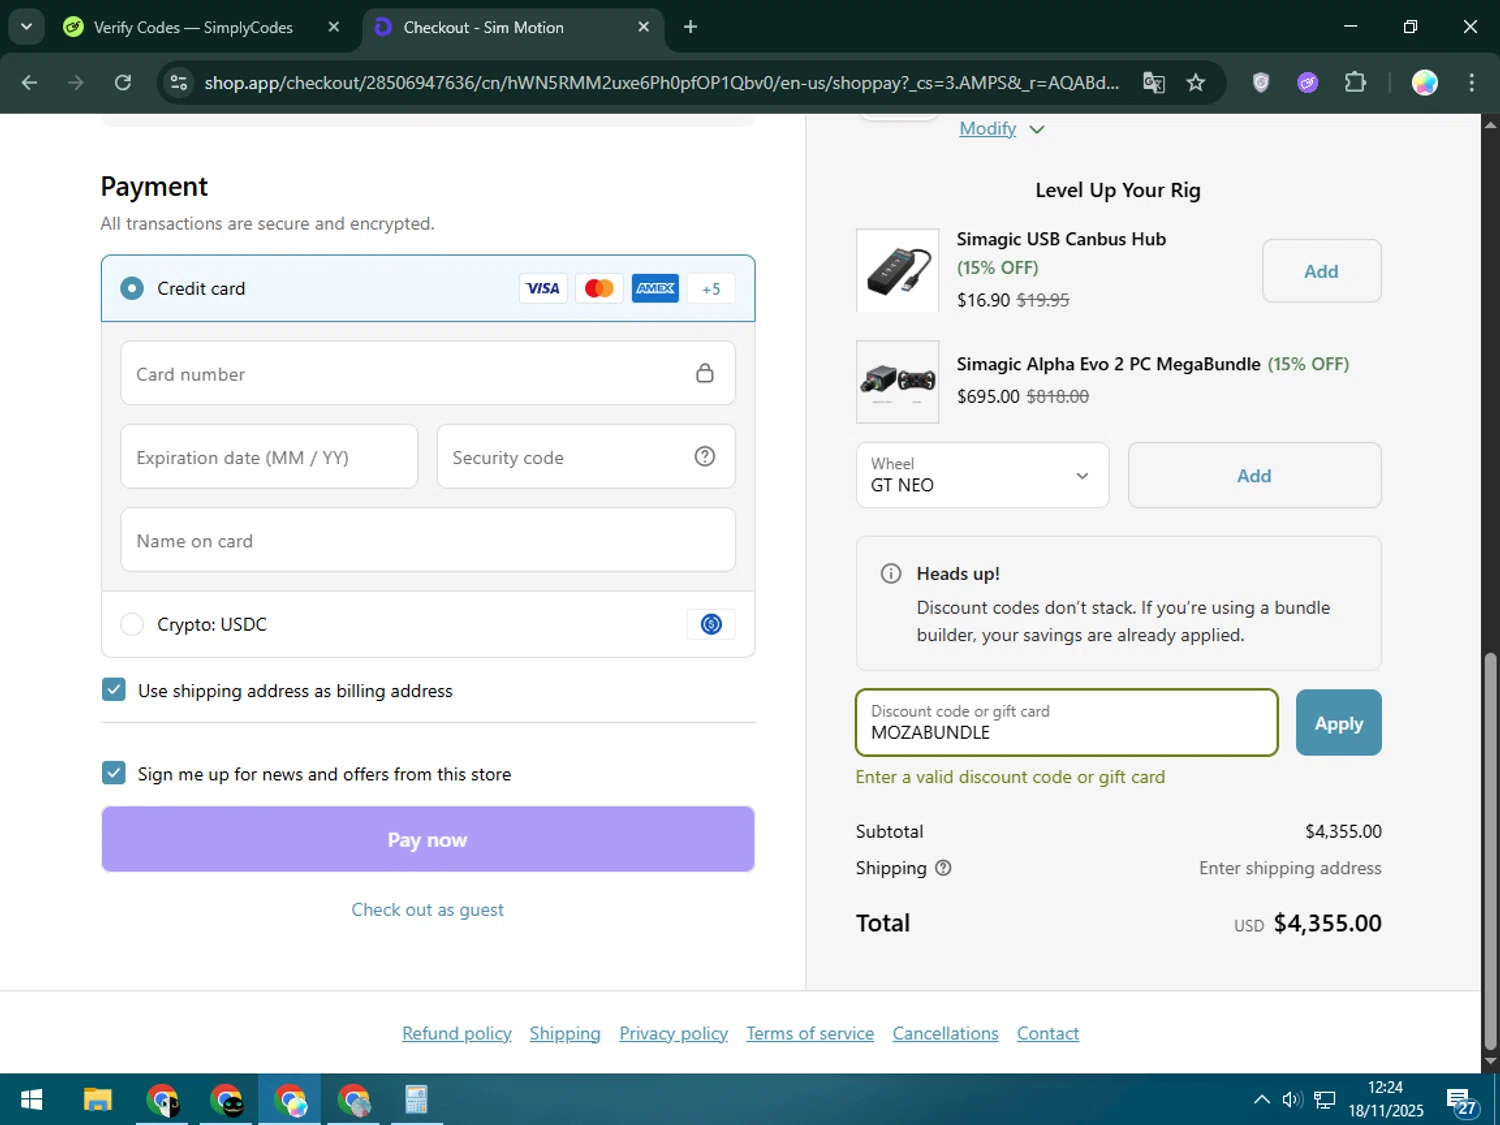Image resolution: width=1500 pixels, height=1125 pixels.
Task: Click Check out as guest link
Action: [x=428, y=910]
